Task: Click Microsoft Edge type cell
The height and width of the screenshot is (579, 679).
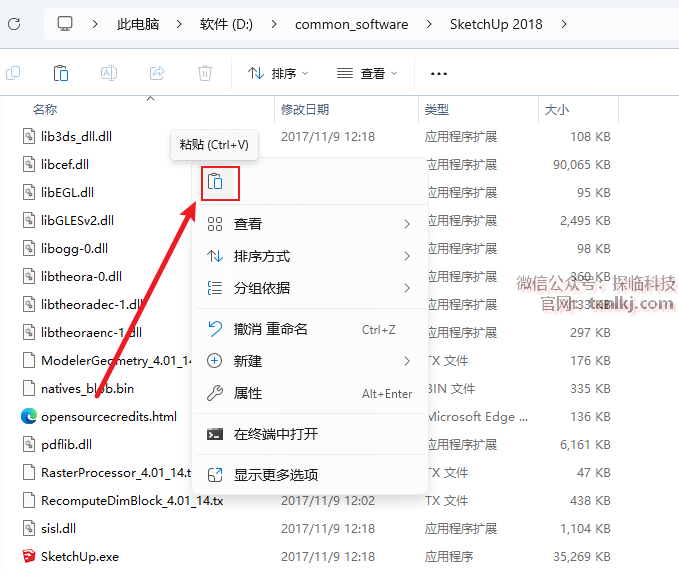Action: click(x=477, y=416)
